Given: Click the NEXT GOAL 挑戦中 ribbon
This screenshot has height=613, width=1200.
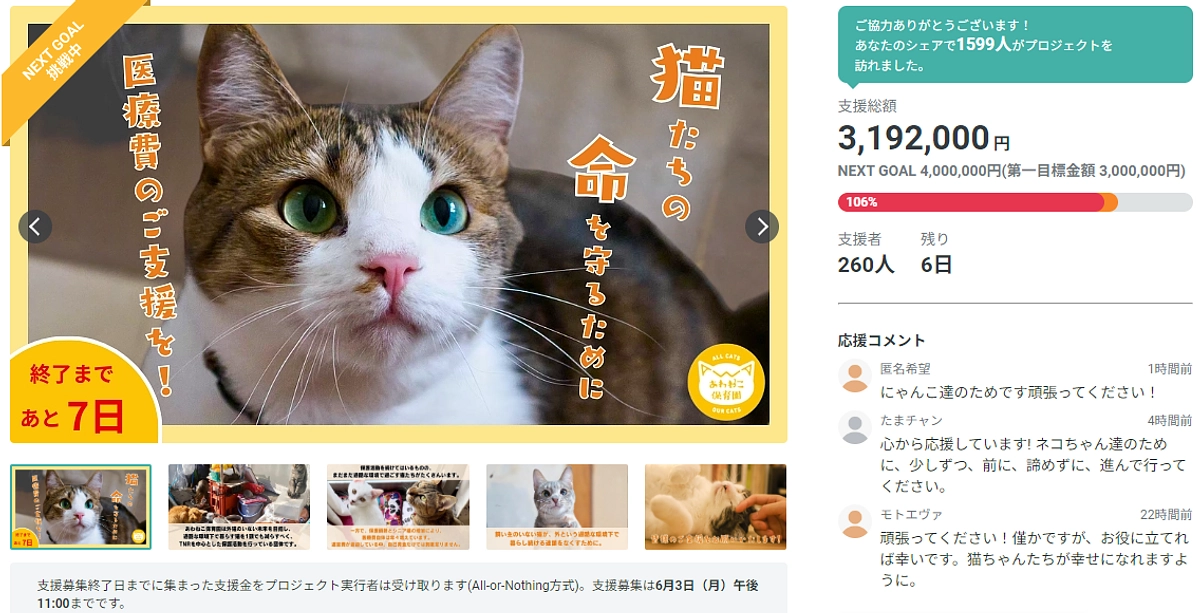Looking at the screenshot, I should pos(58,58).
